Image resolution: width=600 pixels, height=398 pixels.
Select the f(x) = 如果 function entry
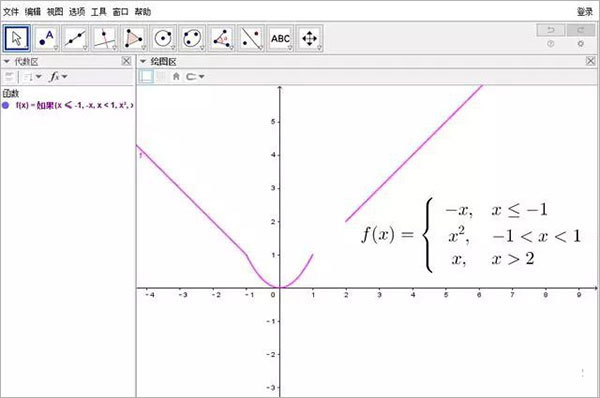coord(75,105)
